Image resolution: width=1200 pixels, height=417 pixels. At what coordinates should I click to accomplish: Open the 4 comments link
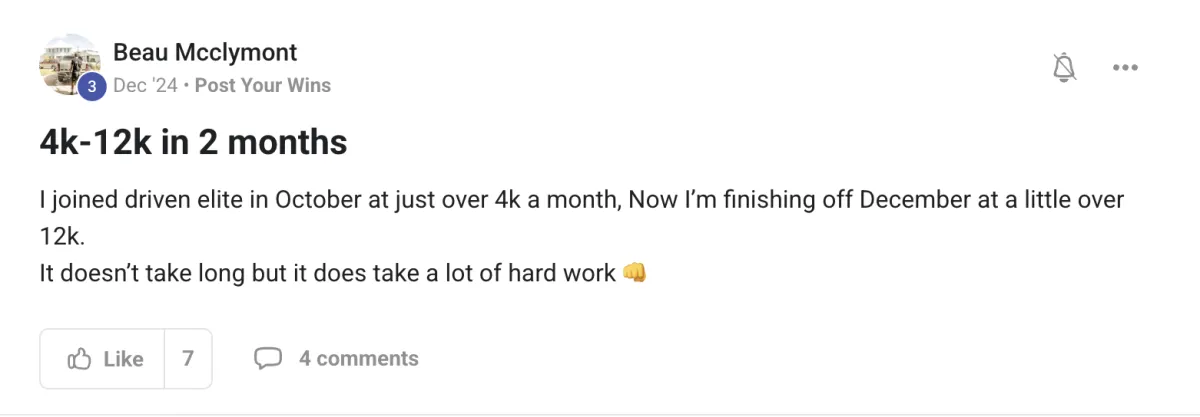click(358, 358)
